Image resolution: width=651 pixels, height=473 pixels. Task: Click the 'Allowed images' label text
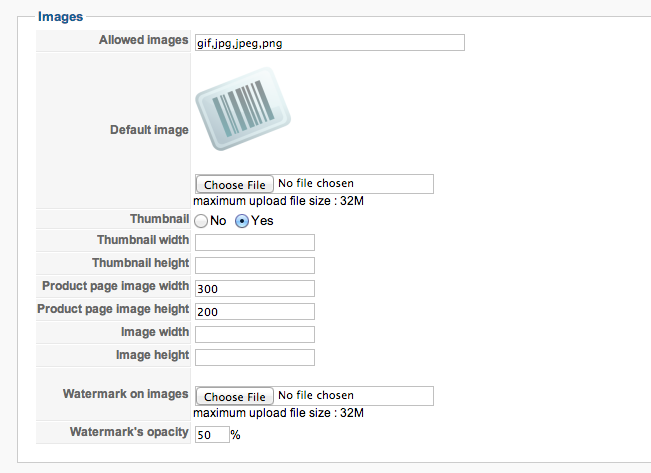[x=143, y=40]
